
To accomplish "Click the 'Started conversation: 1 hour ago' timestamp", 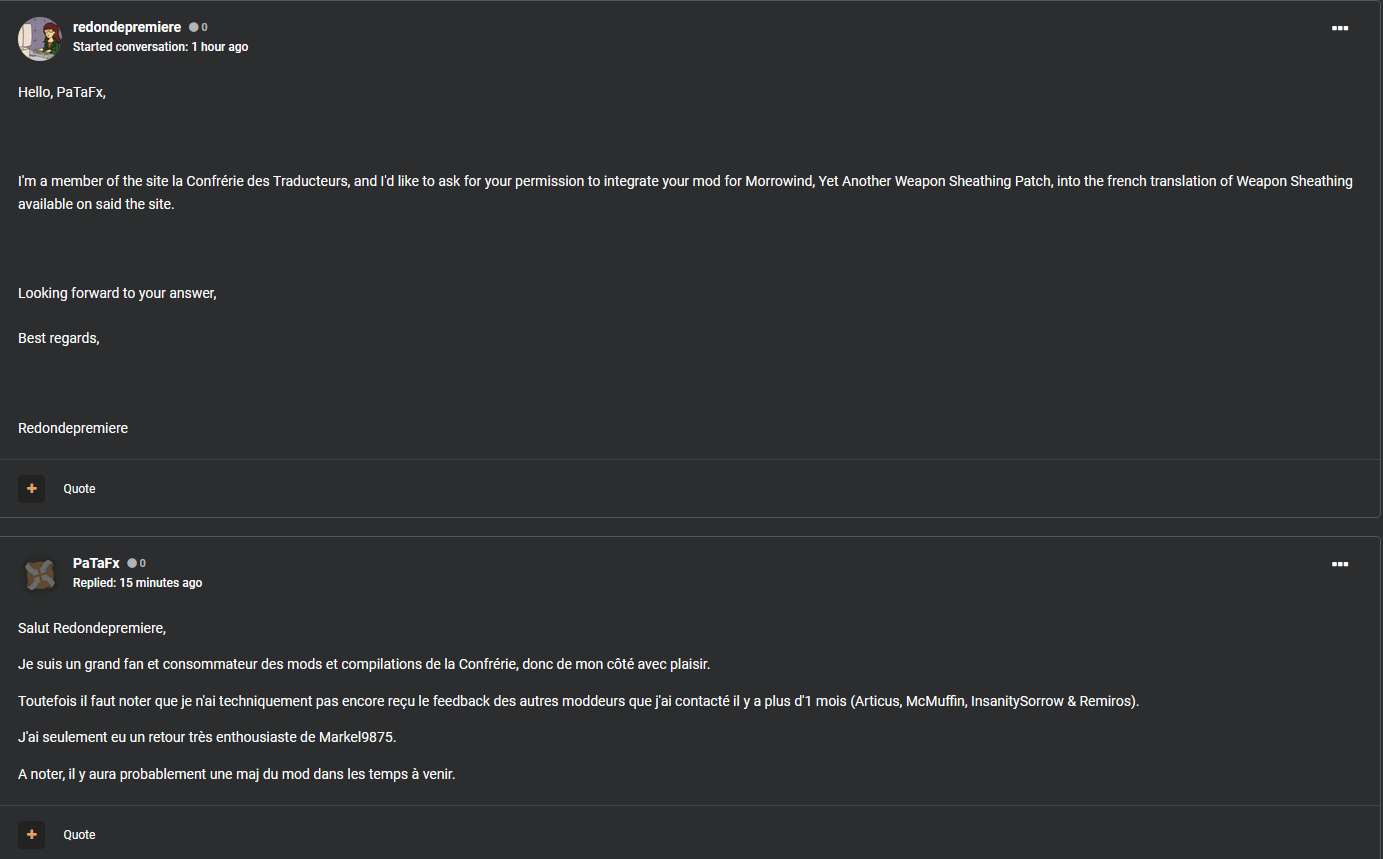I will [160, 47].
